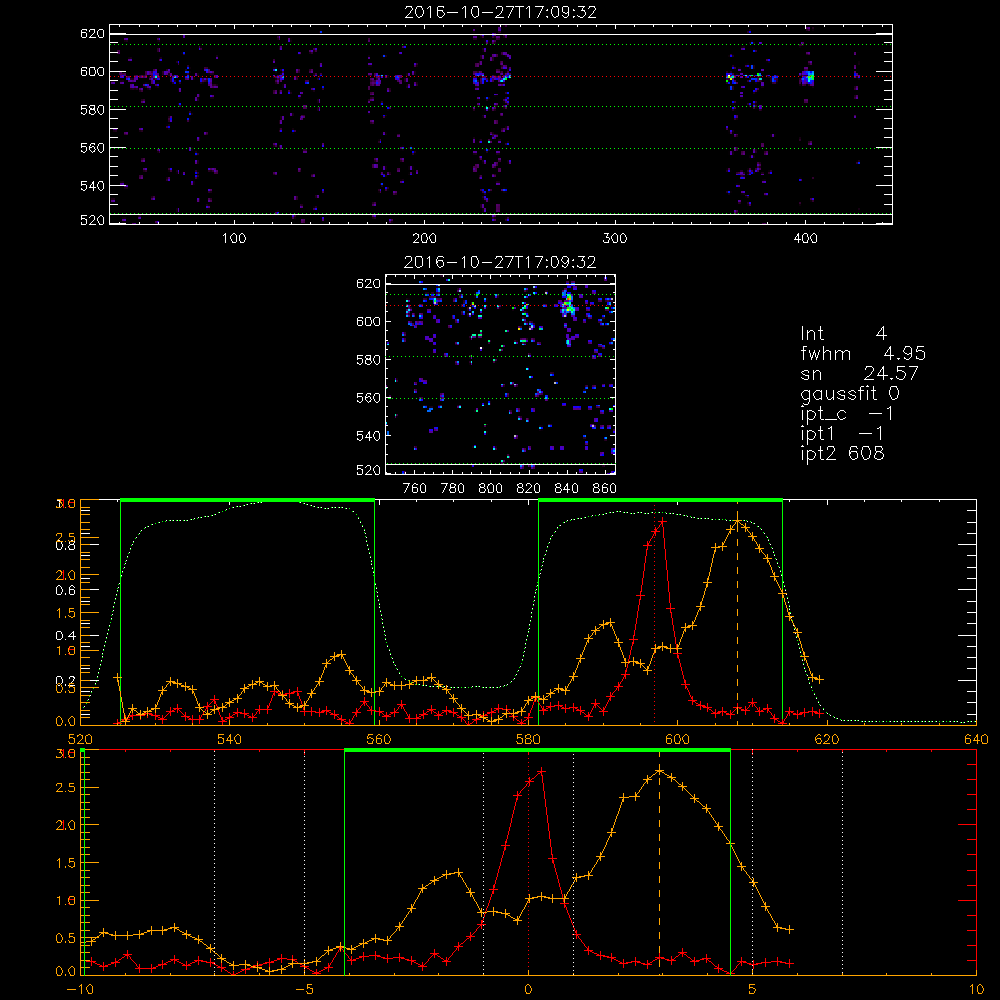Click the '200' x-axis tick label
This screenshot has width=1000, height=1000.
[x=424, y=239]
